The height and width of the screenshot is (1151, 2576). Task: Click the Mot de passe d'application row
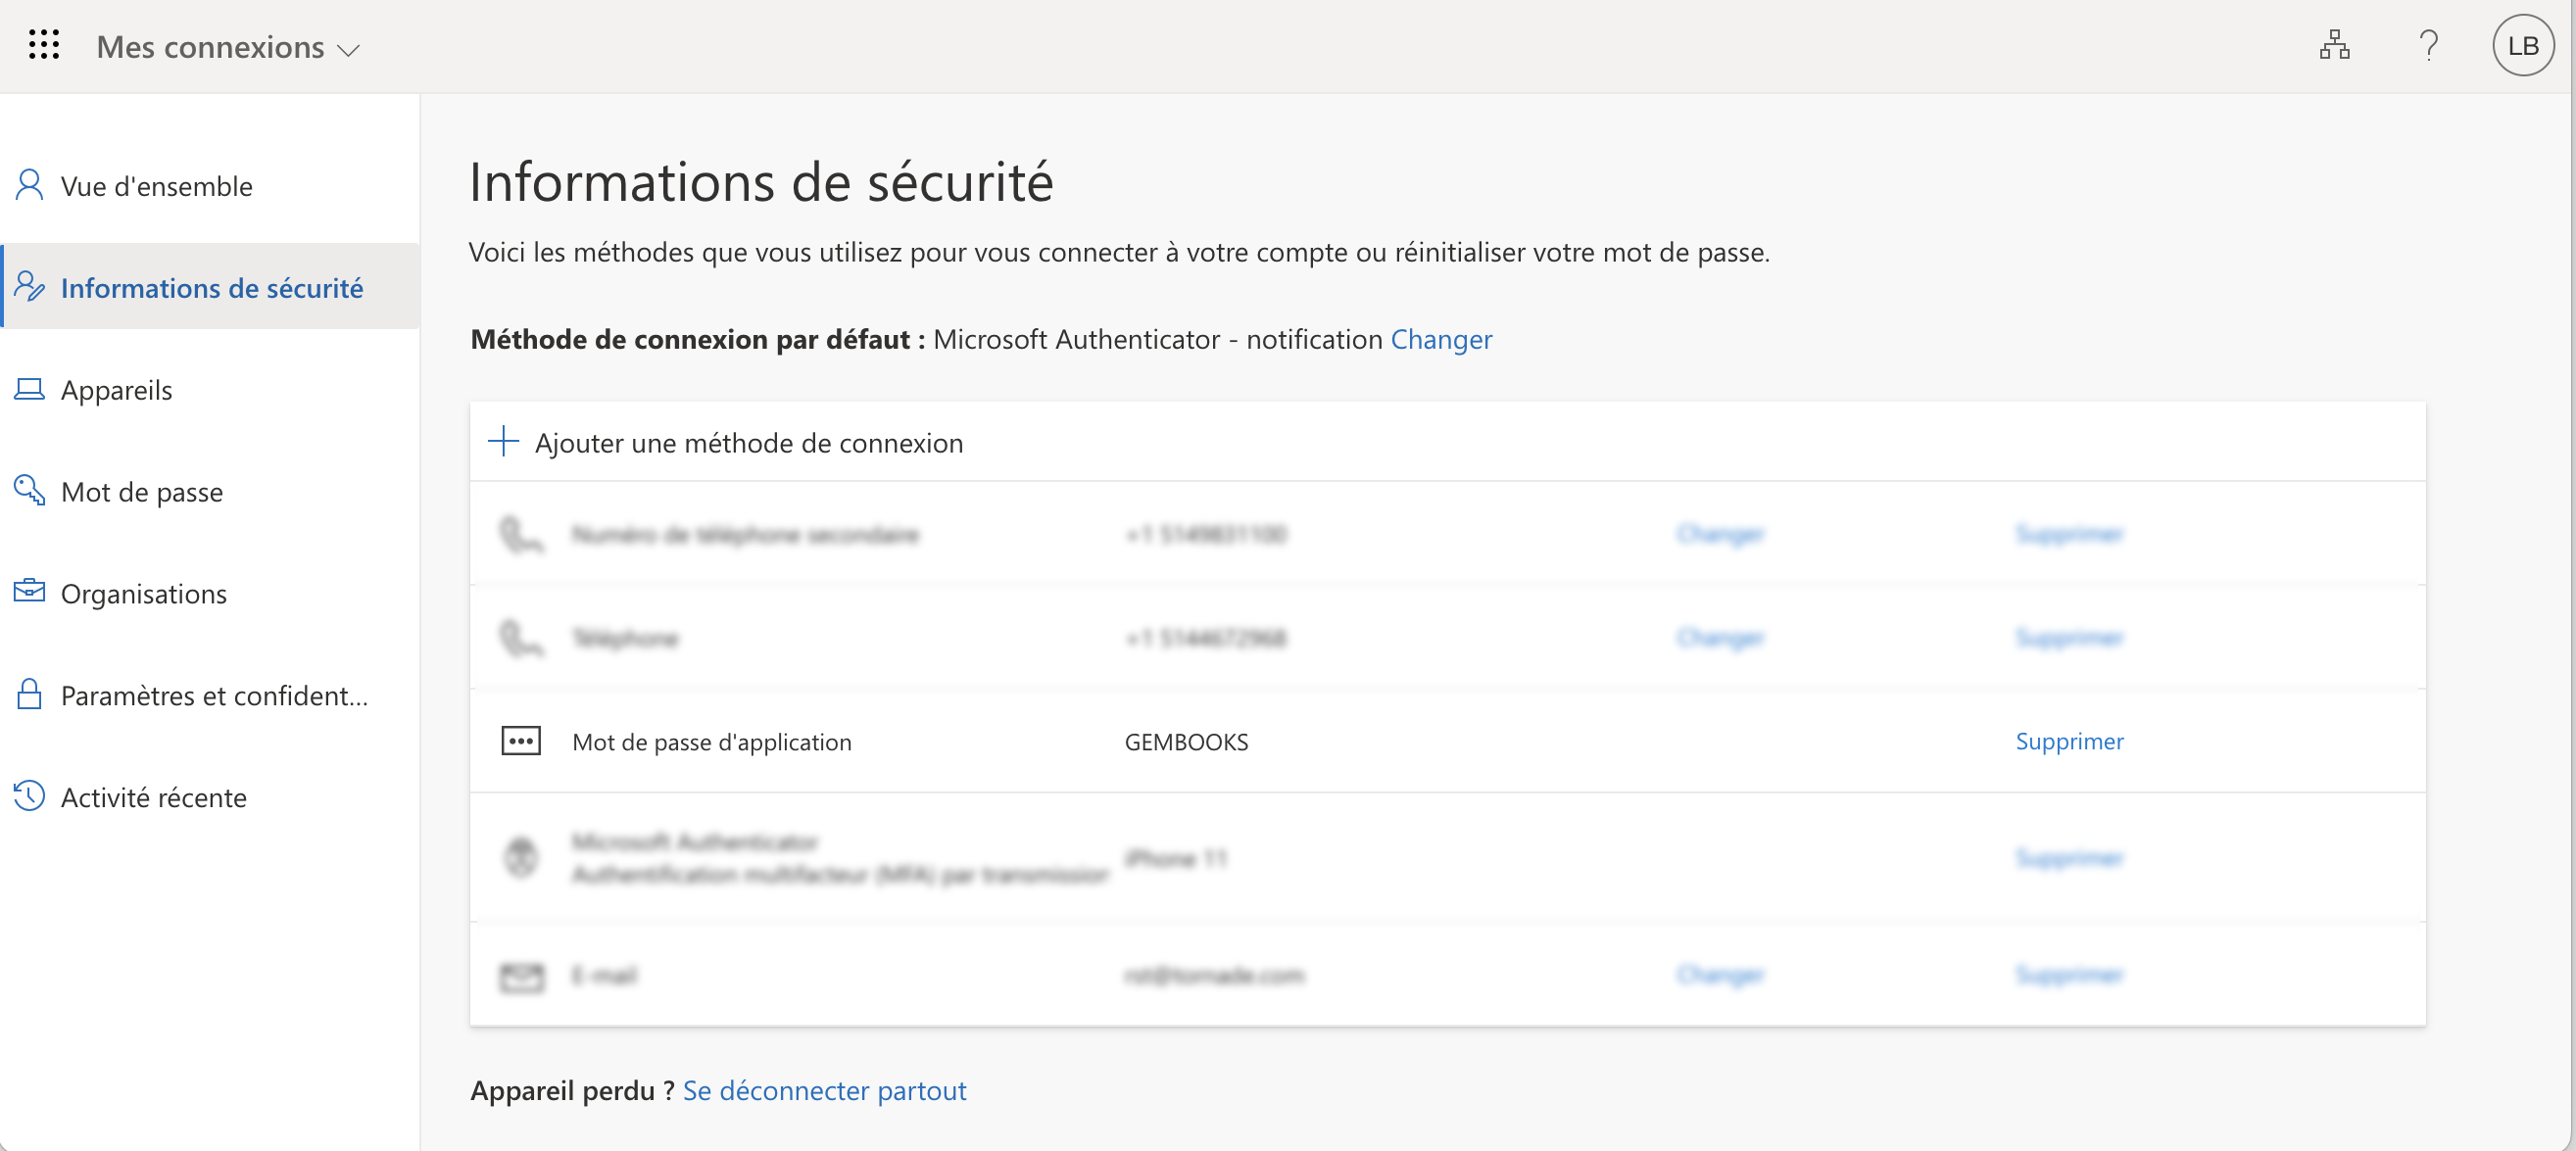coord(711,741)
